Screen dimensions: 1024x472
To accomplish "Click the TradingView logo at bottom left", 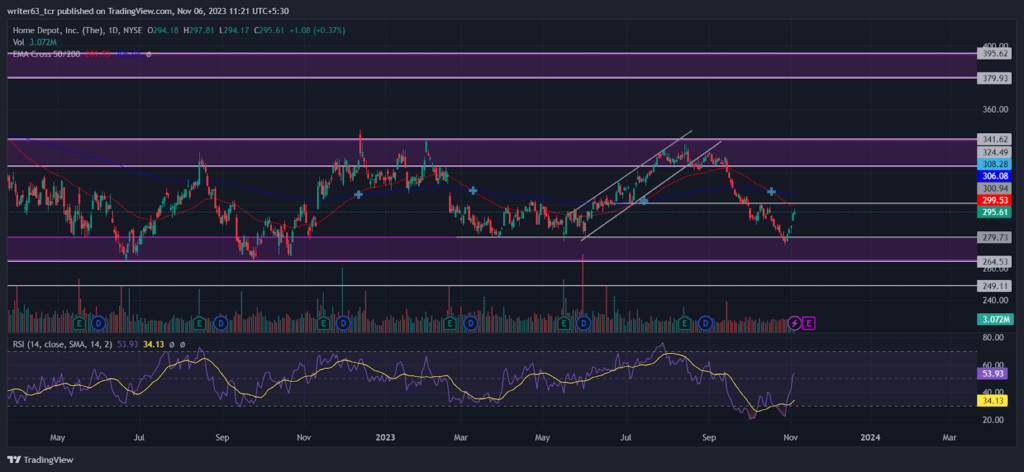I will [x=41, y=460].
